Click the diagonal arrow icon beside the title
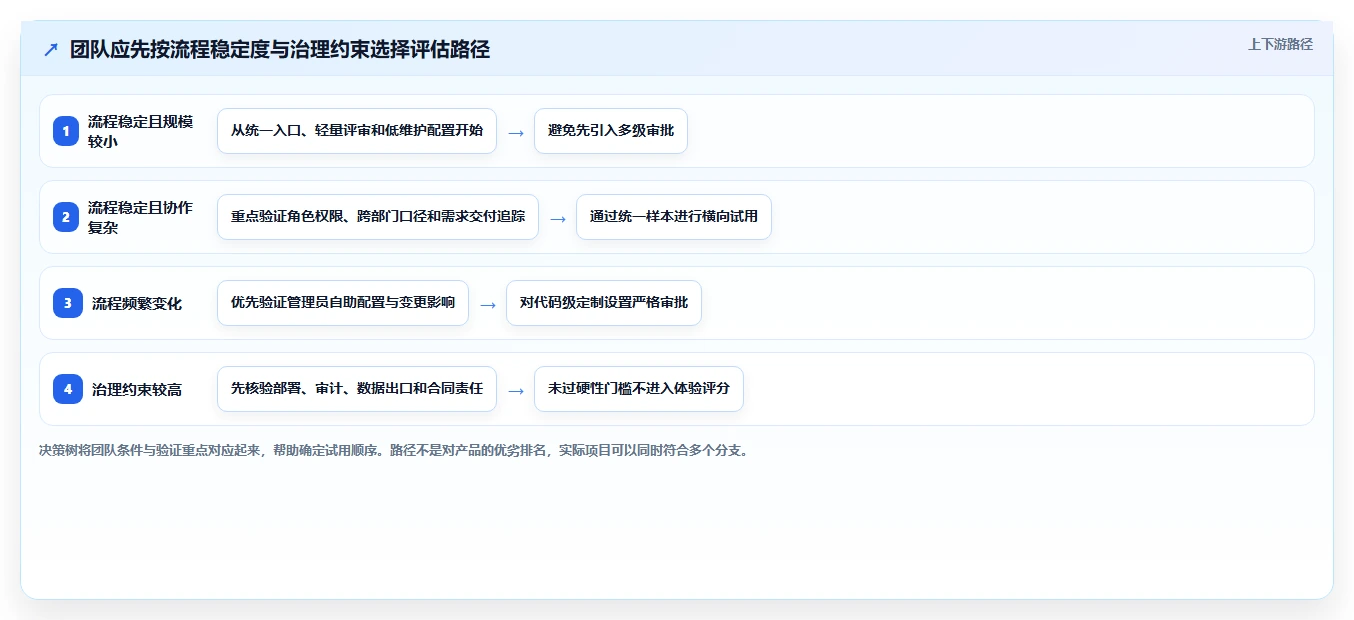This screenshot has width=1354, height=620. [x=51, y=50]
